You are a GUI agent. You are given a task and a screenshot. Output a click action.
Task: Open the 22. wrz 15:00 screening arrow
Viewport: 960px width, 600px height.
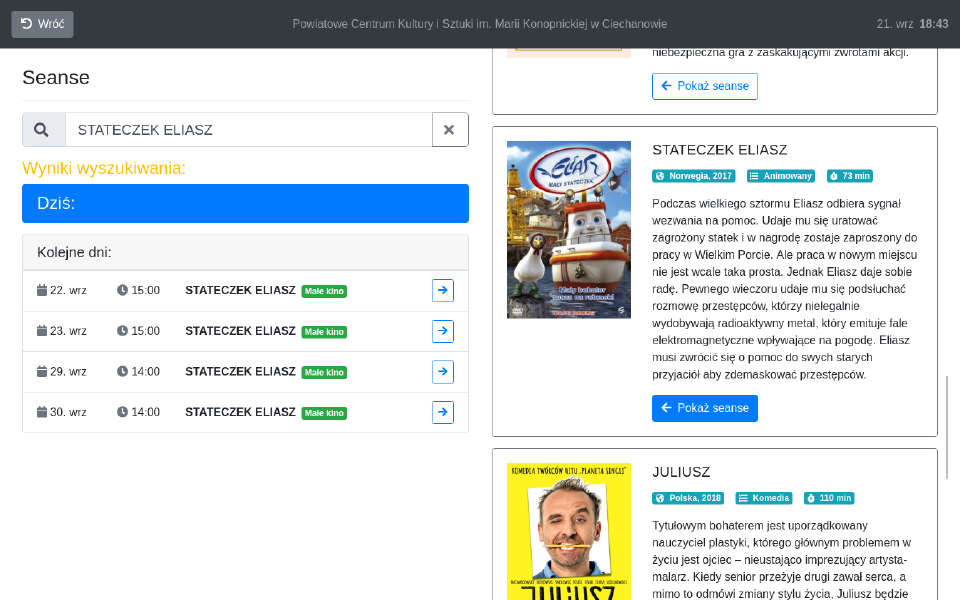[443, 290]
